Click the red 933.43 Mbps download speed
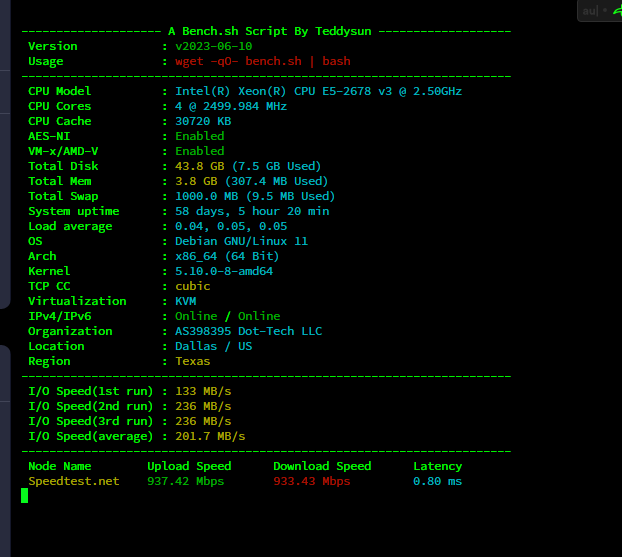 tap(312, 481)
